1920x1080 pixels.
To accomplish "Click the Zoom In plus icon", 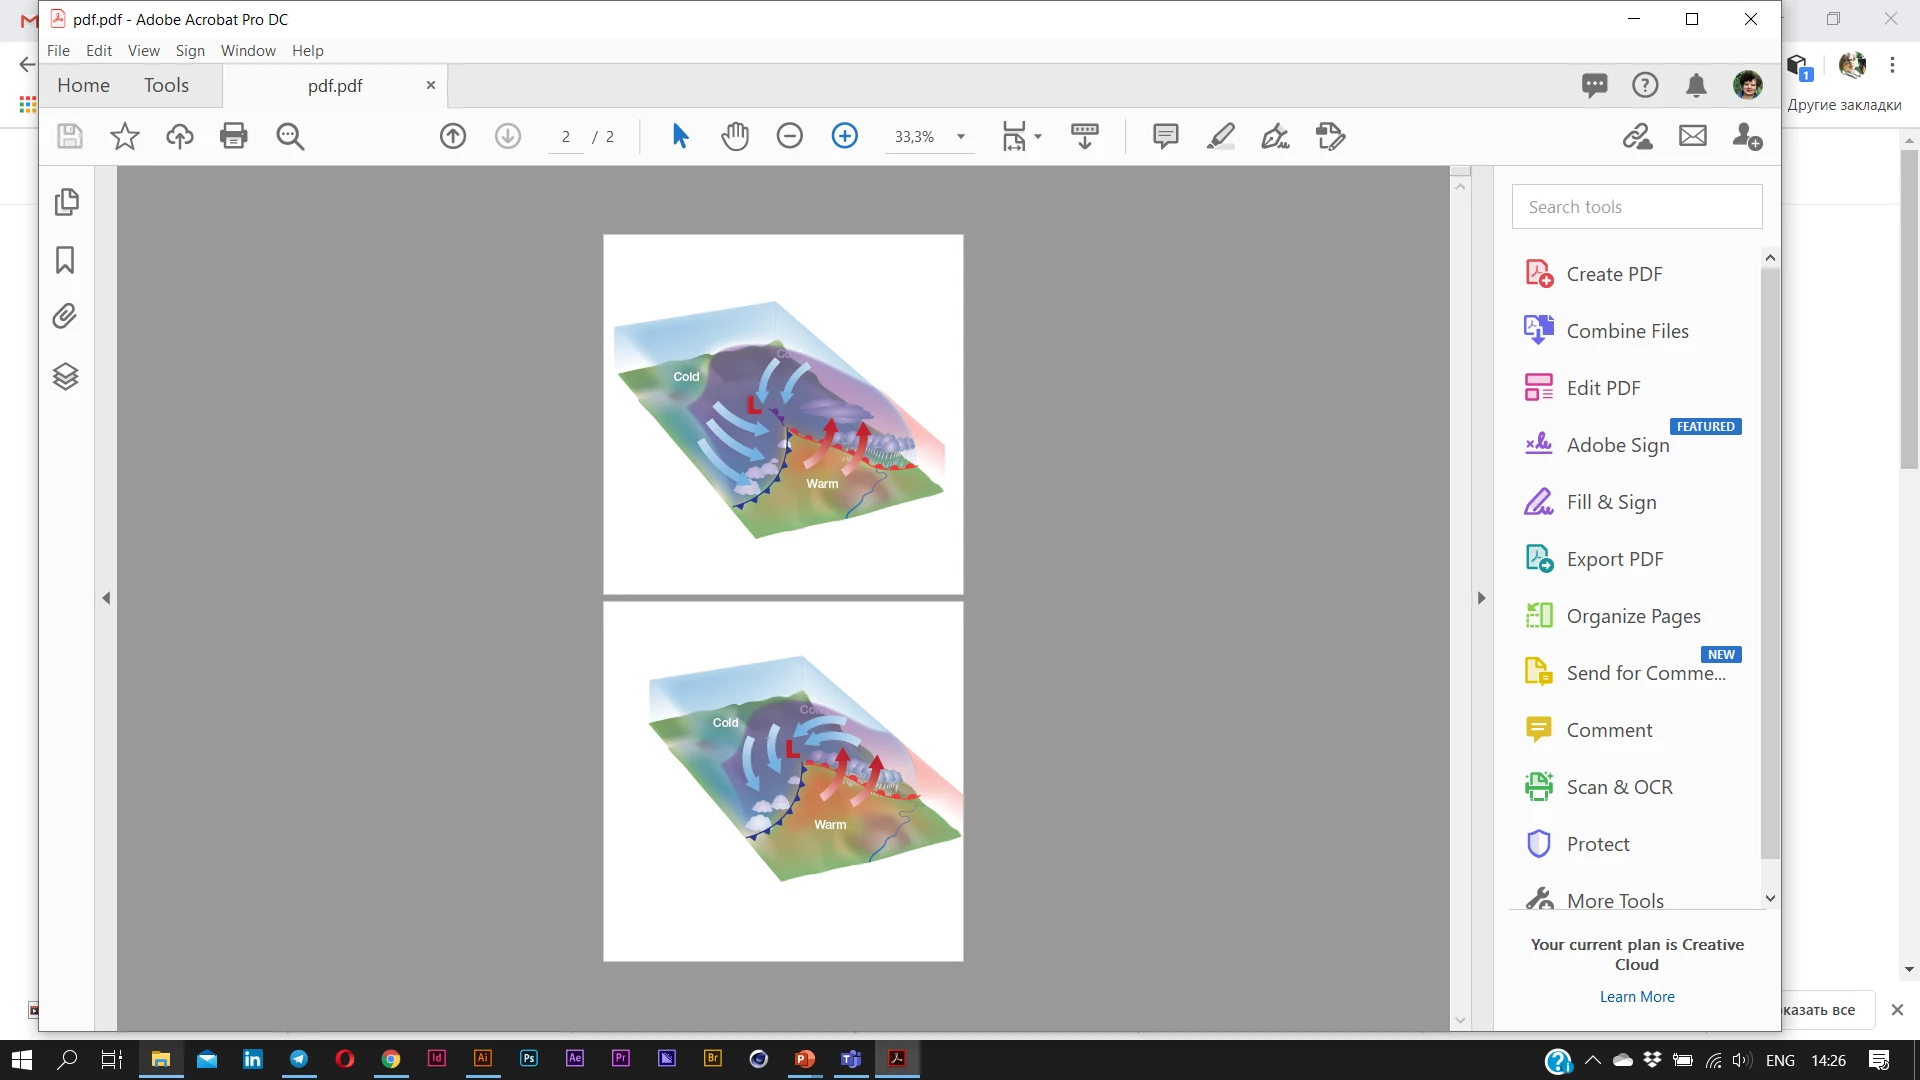I will coord(845,136).
